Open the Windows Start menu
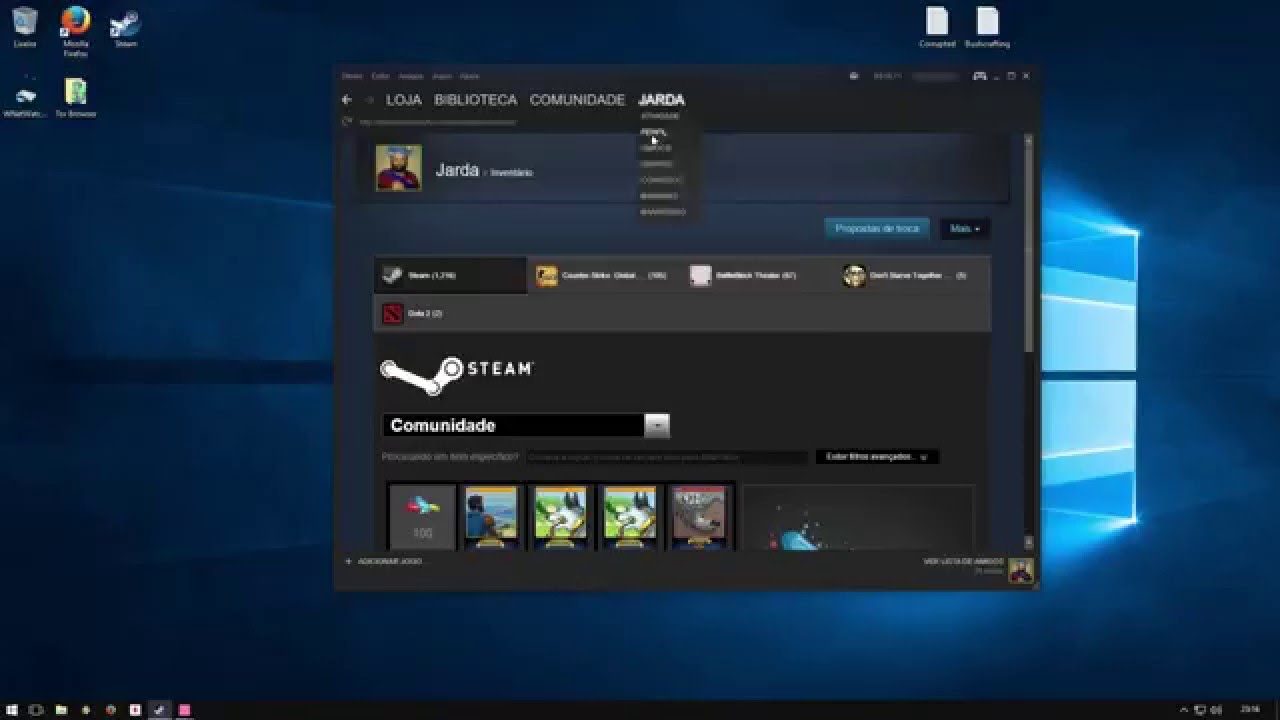 12,710
